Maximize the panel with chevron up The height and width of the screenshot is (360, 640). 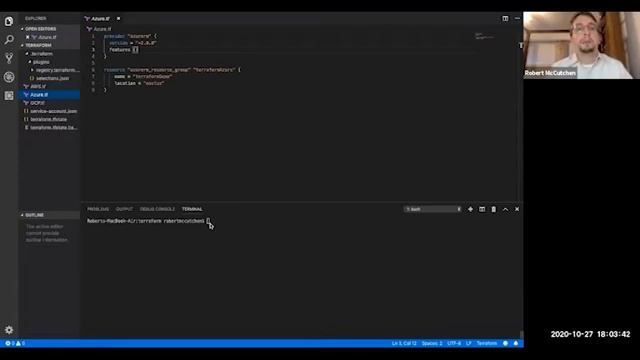coord(505,209)
